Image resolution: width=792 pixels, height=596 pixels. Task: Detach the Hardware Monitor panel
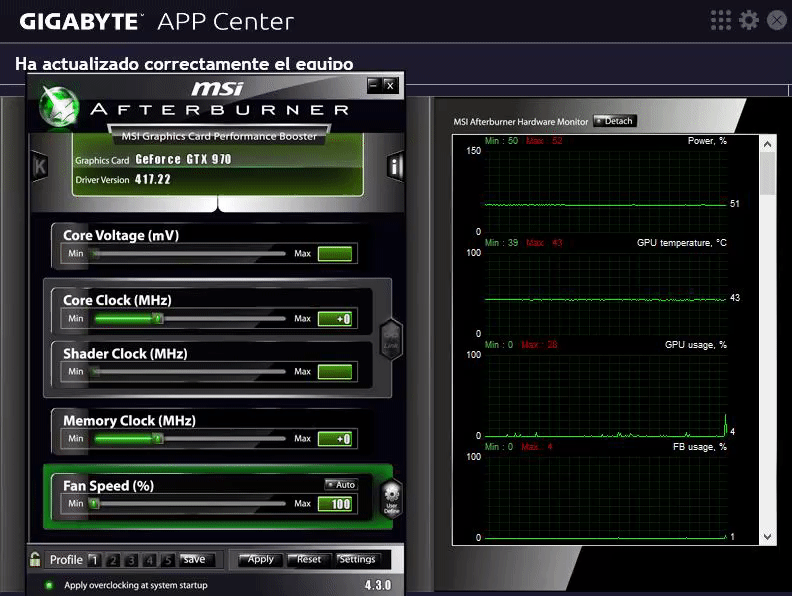click(615, 121)
